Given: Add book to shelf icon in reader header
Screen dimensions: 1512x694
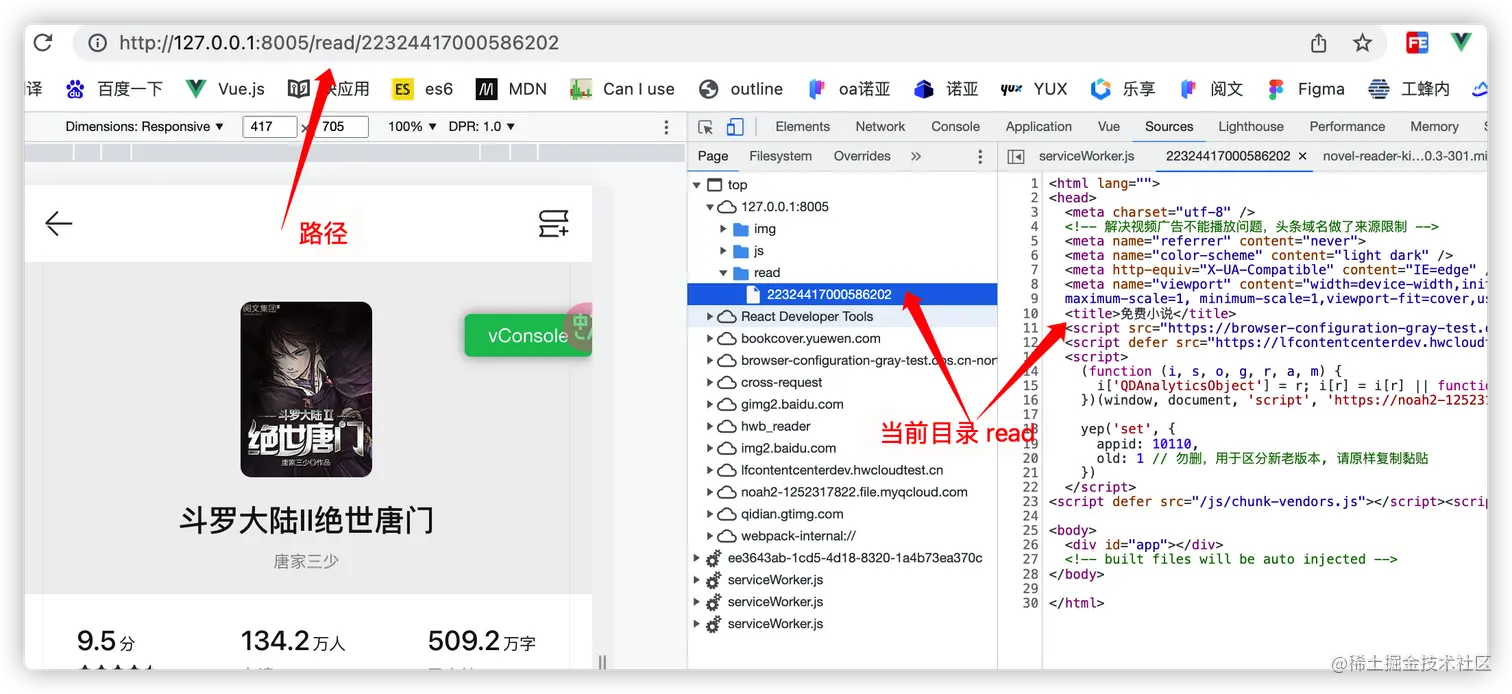Looking at the screenshot, I should click(x=554, y=223).
